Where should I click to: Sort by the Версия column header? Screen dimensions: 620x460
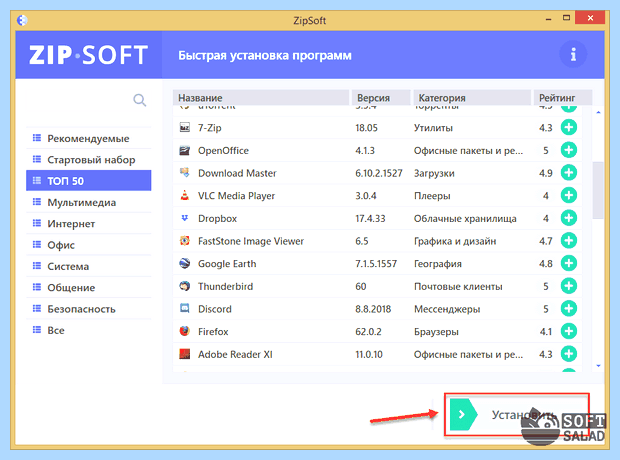click(382, 98)
